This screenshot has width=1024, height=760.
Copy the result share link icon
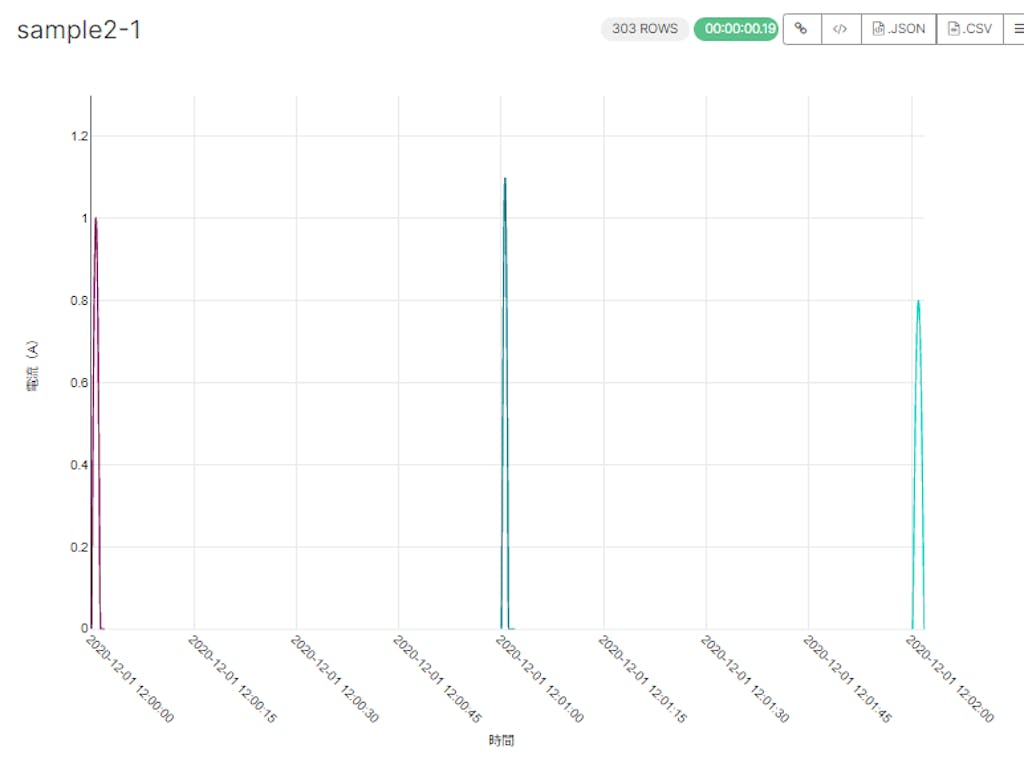click(801, 29)
